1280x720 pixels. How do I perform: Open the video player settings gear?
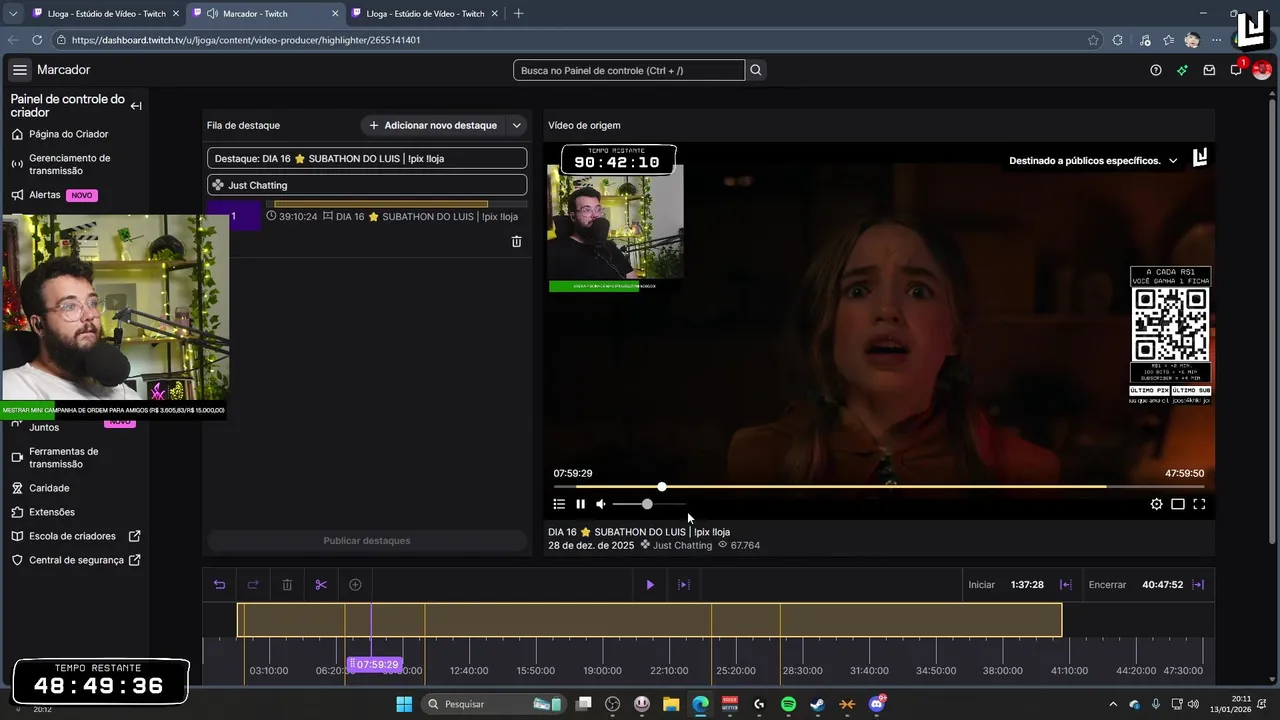pyautogui.click(x=1157, y=504)
